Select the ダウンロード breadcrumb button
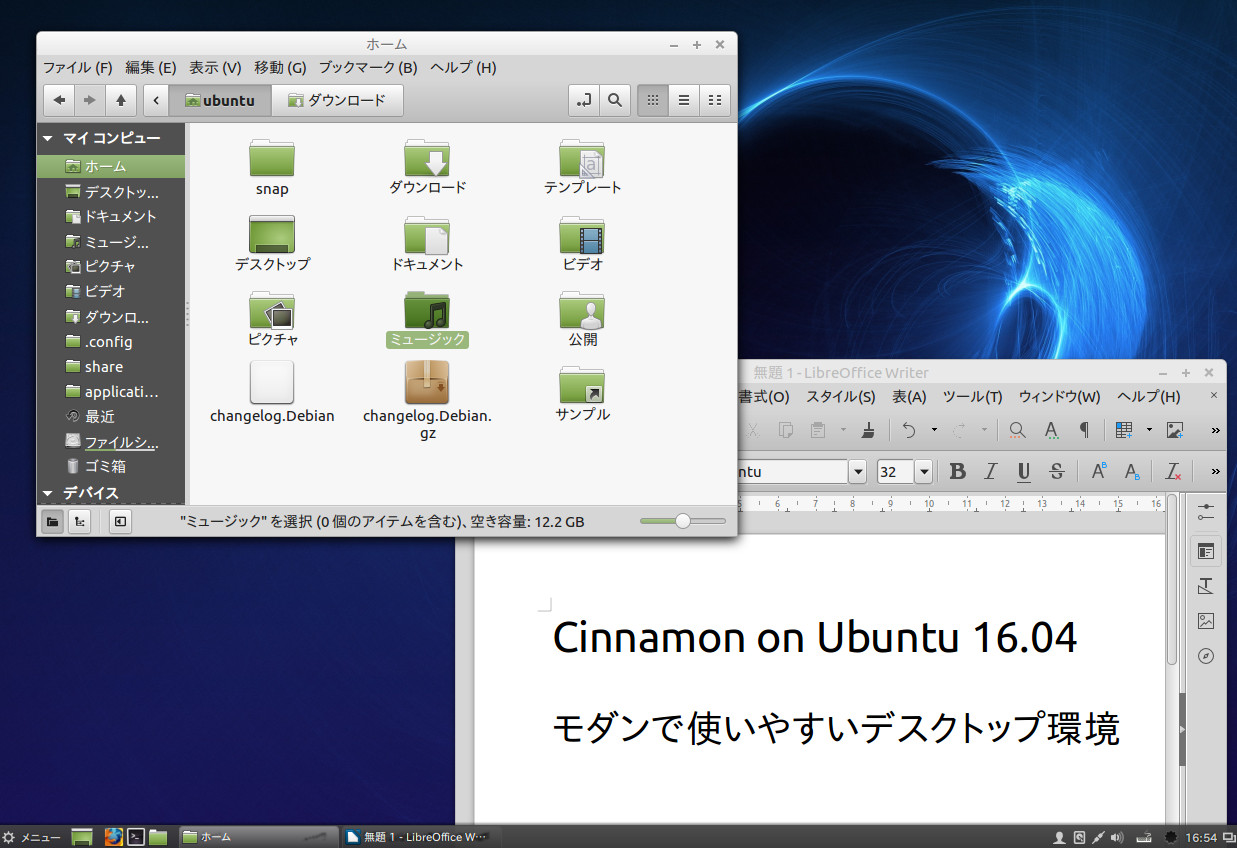 (337, 100)
